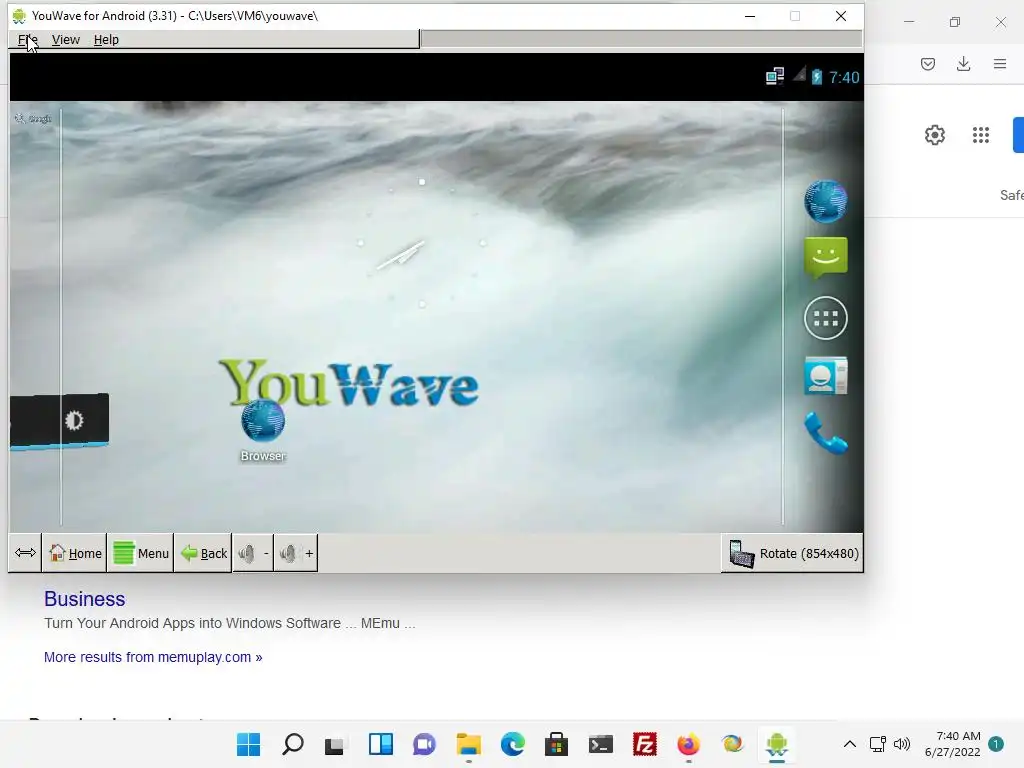This screenshot has width=1024, height=768.
Task: Tap the analog clock widget
Action: pyautogui.click(x=422, y=243)
